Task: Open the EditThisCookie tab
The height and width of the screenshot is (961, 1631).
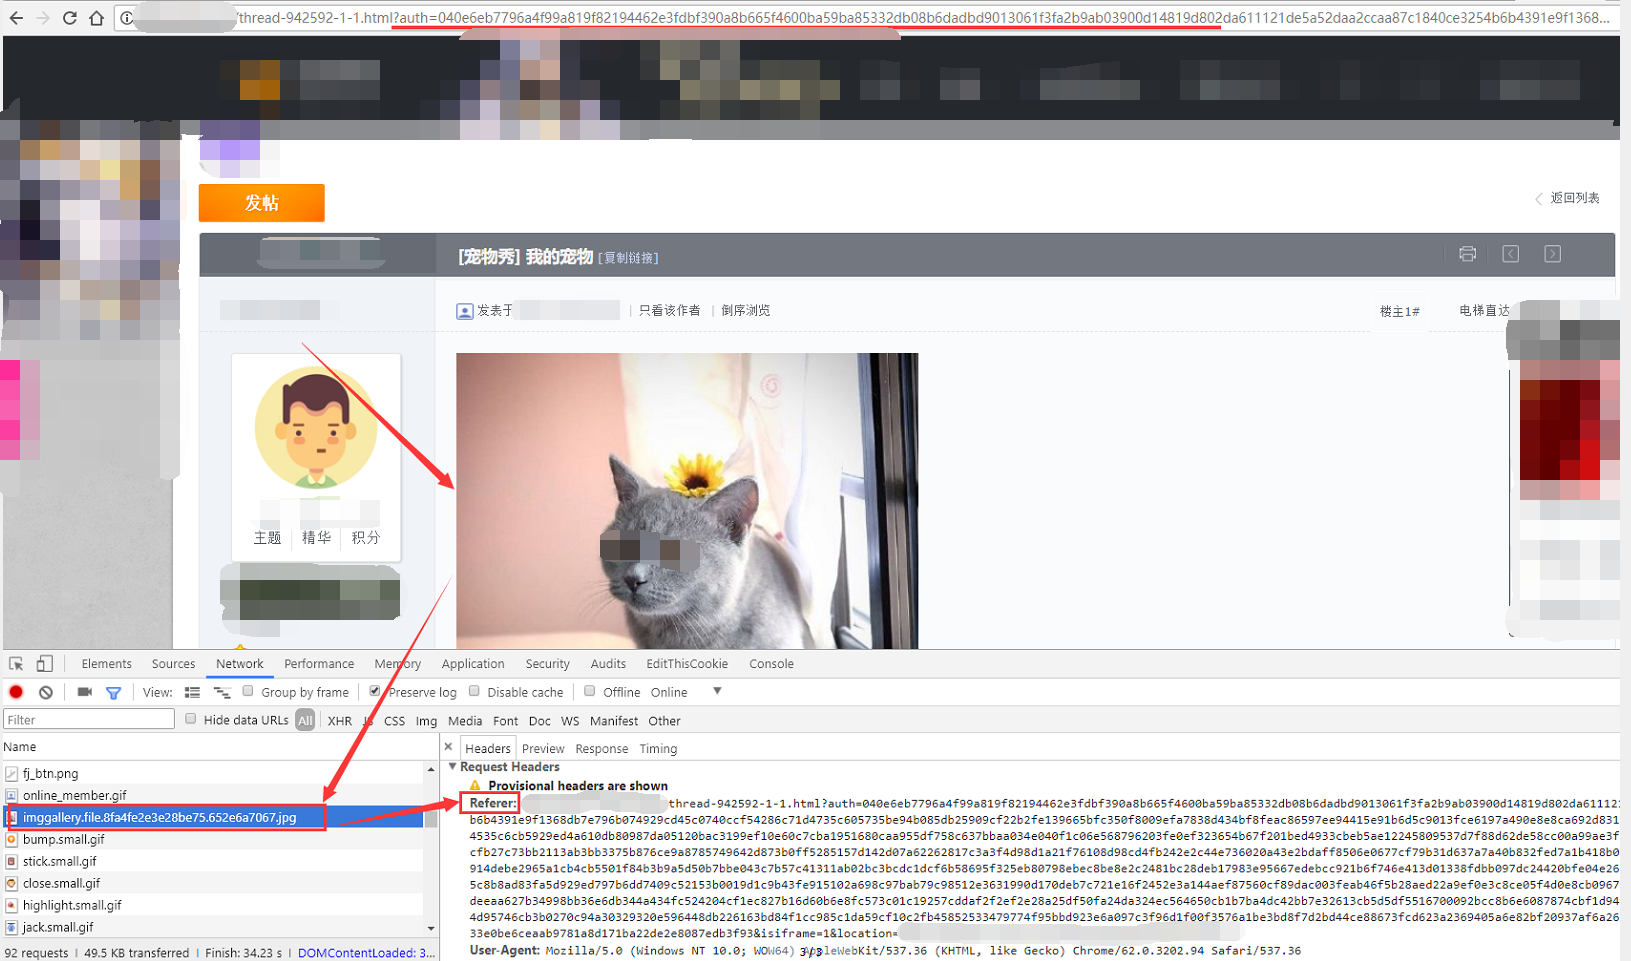Action: coord(687,664)
